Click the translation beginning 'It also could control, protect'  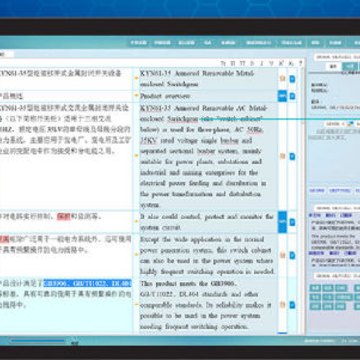click(207, 222)
